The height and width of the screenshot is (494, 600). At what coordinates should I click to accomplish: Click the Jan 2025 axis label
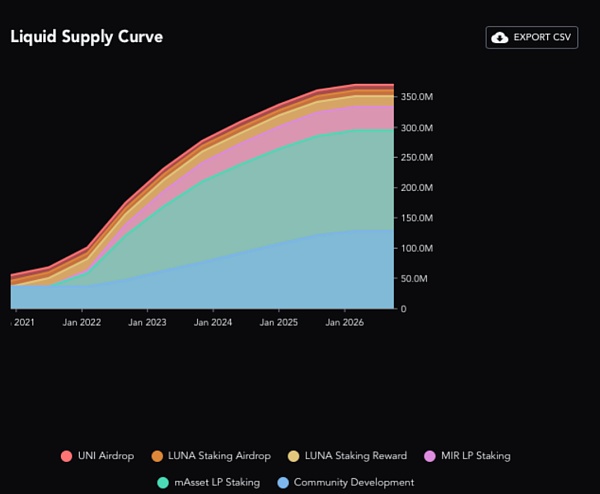(279, 323)
